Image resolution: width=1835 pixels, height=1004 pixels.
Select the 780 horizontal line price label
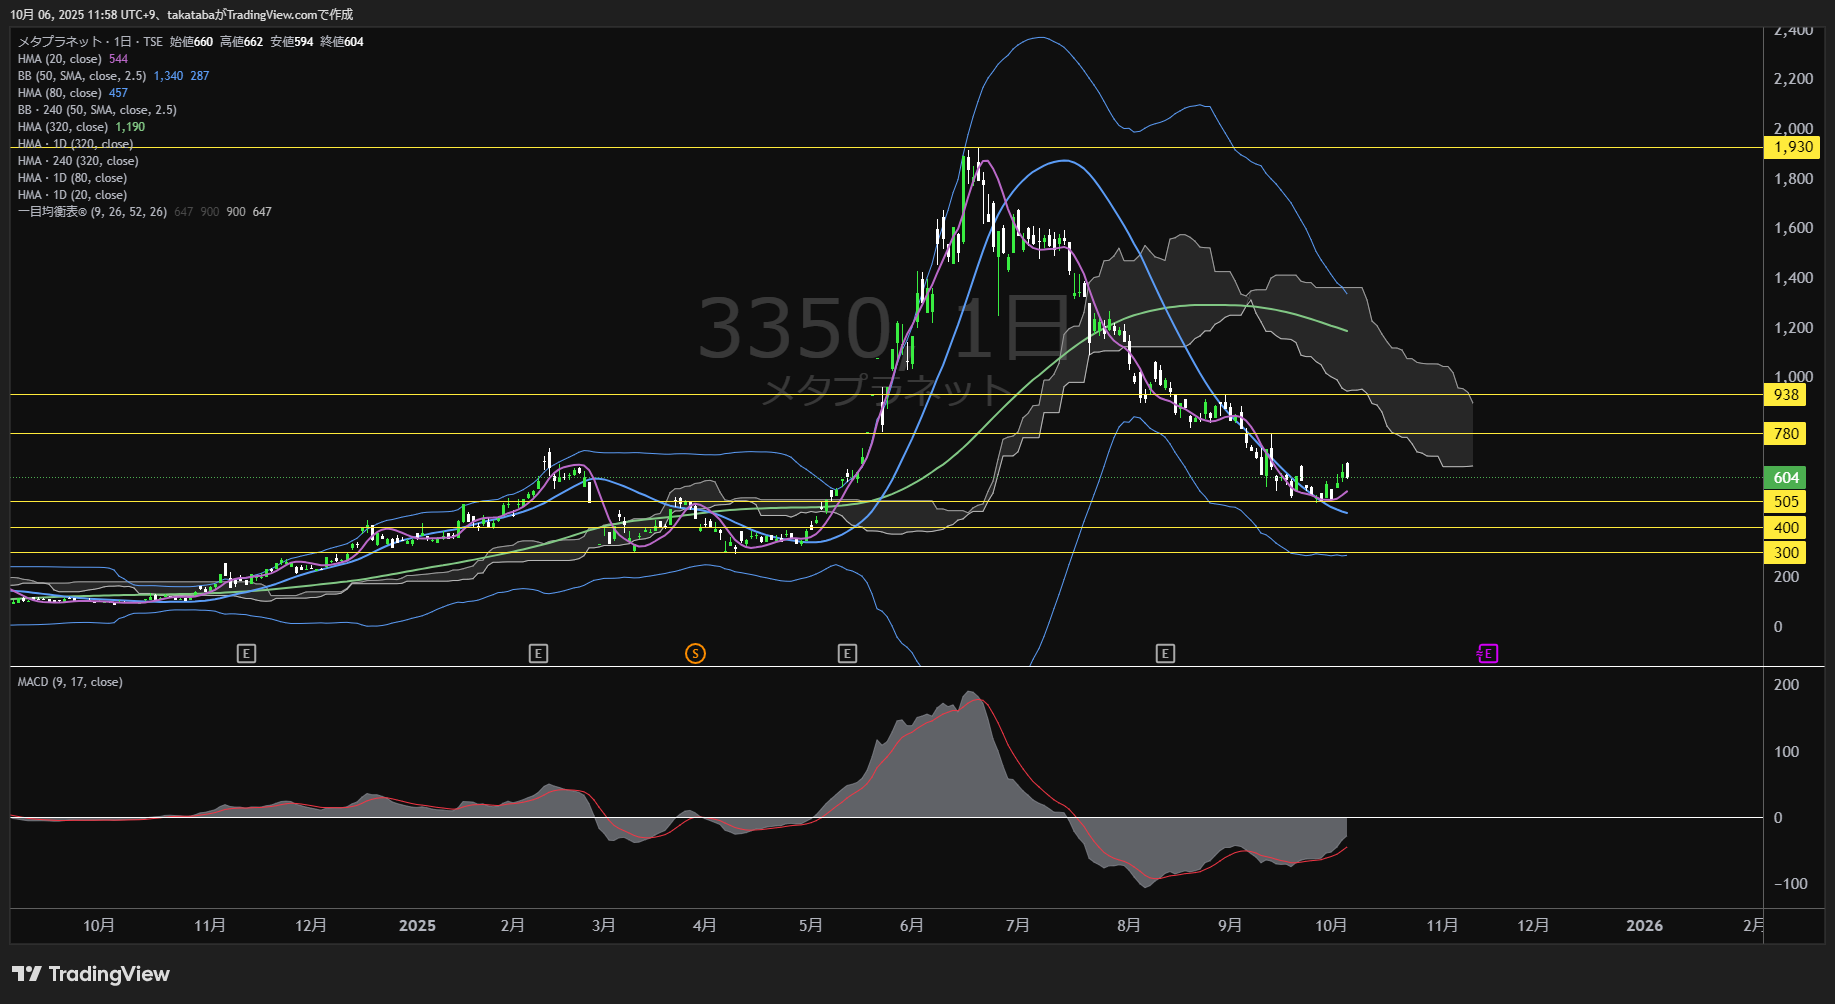click(1786, 434)
